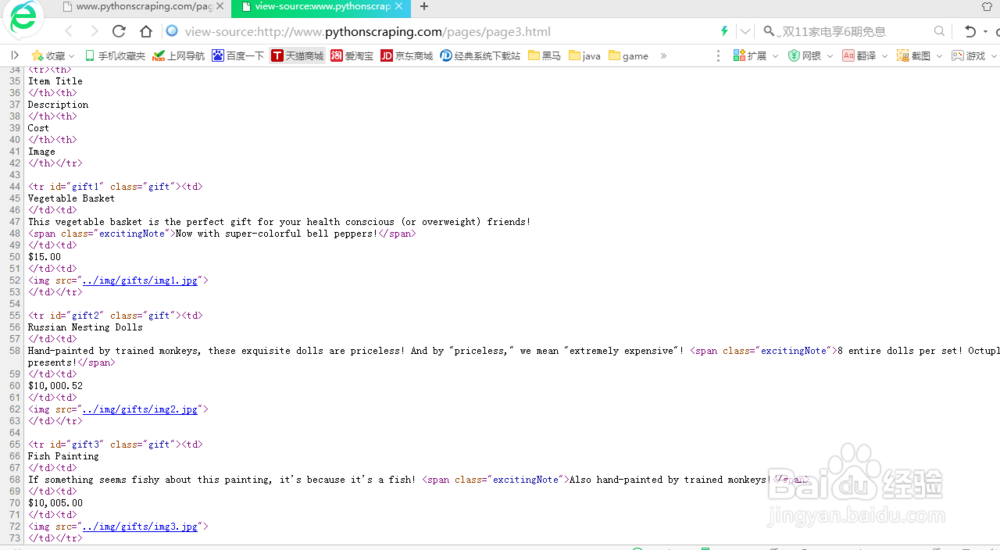The width and height of the screenshot is (1000, 550).
Task: Click the text 'Fish Painting'
Action: coord(63,456)
